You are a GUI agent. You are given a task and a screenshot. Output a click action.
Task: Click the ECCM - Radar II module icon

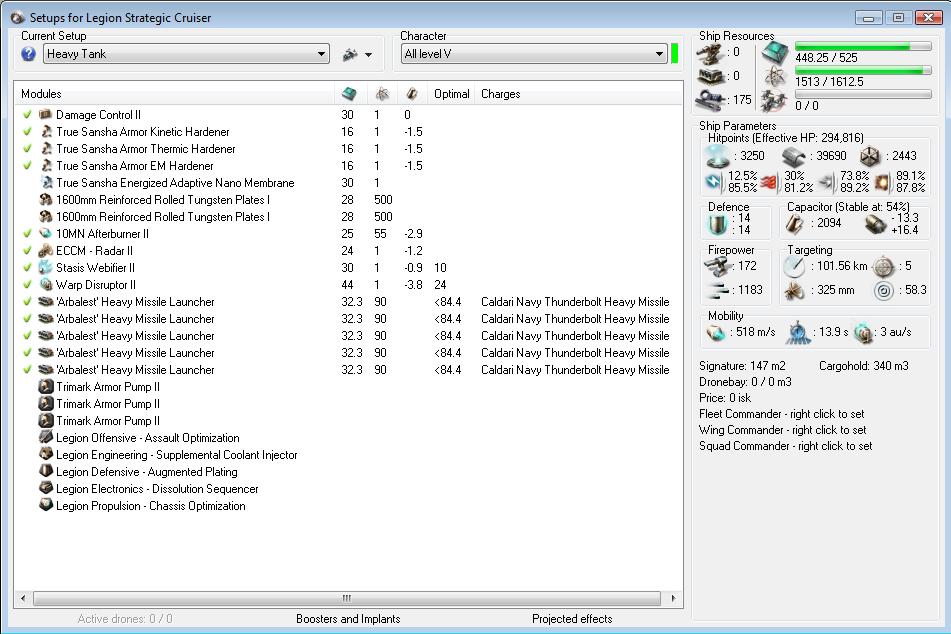pyautogui.click(x=45, y=250)
